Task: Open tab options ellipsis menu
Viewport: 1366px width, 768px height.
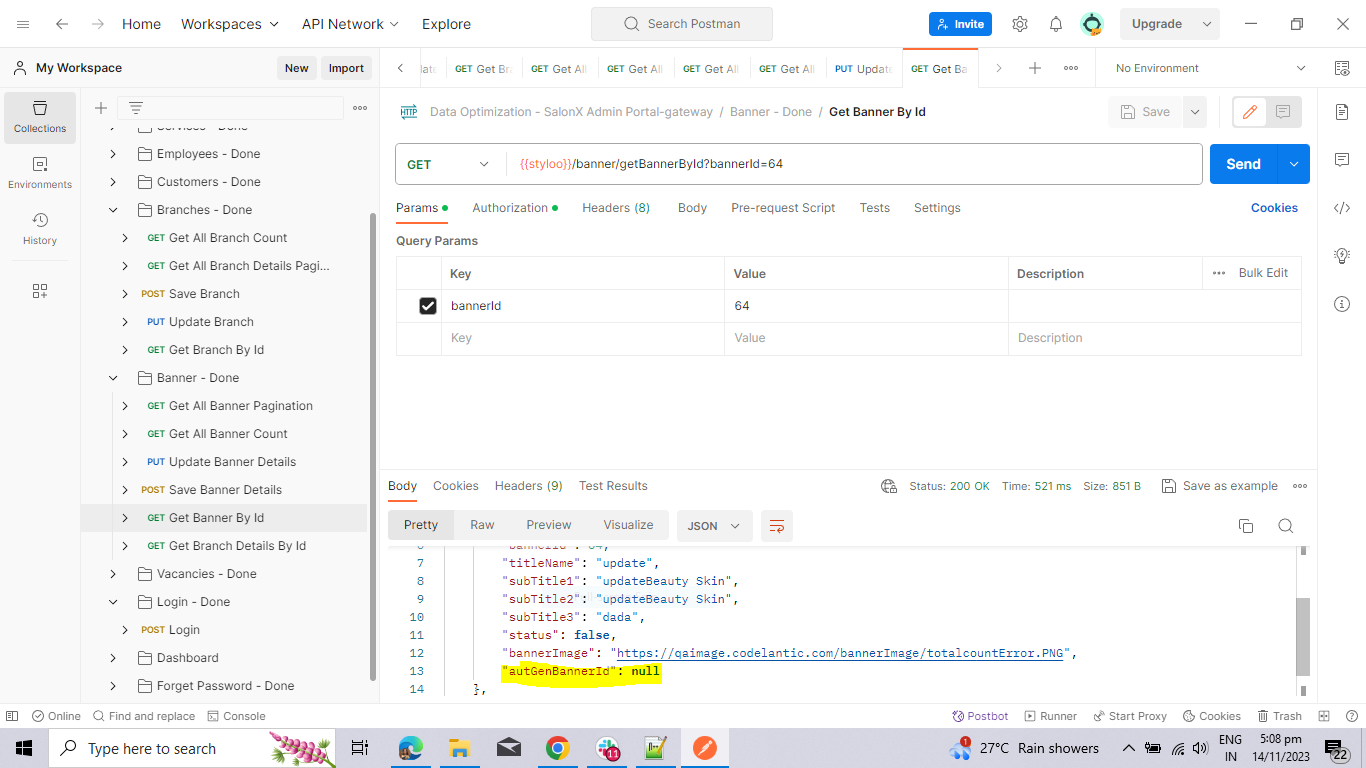Action: tap(1071, 68)
